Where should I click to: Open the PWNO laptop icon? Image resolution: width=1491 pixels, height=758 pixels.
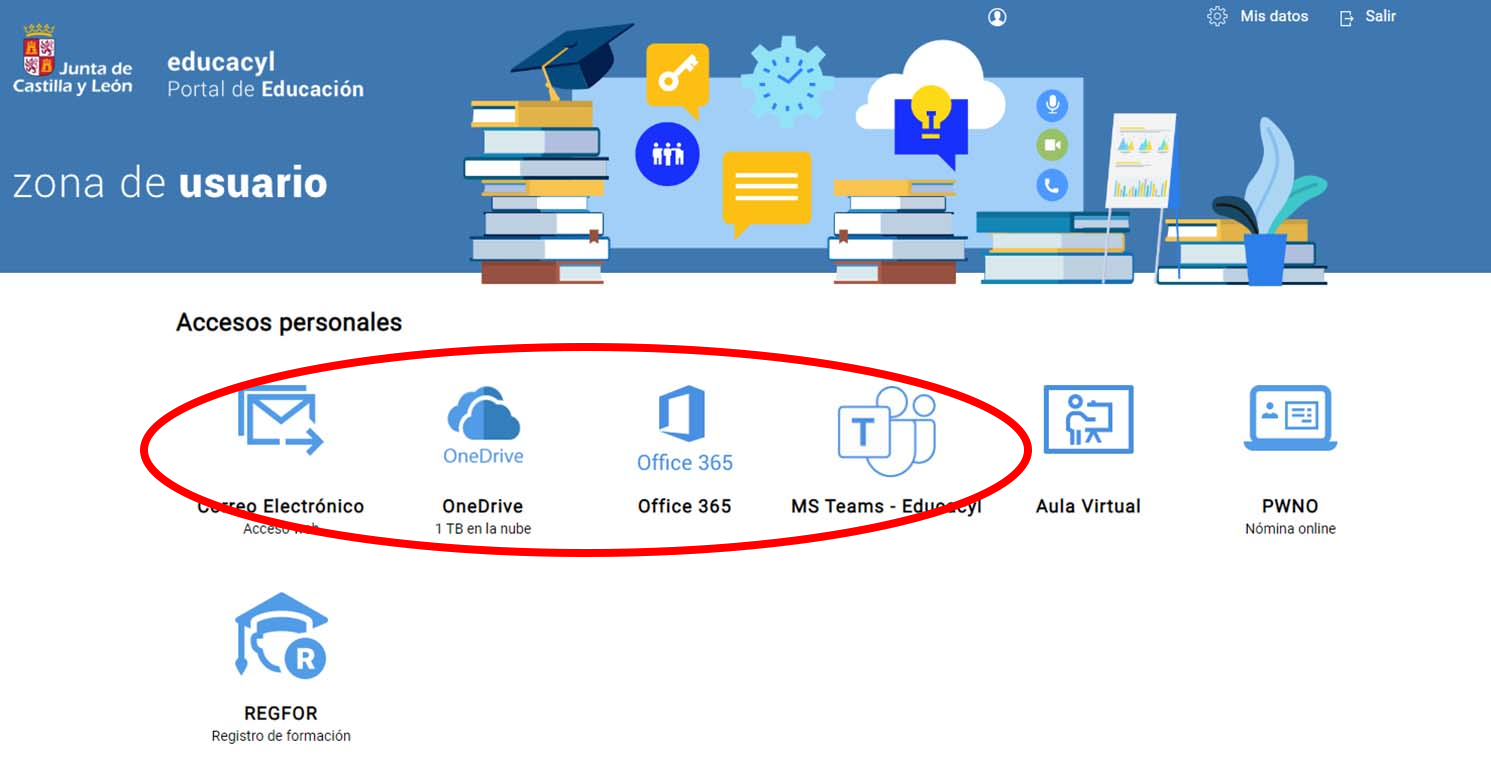click(x=1290, y=418)
